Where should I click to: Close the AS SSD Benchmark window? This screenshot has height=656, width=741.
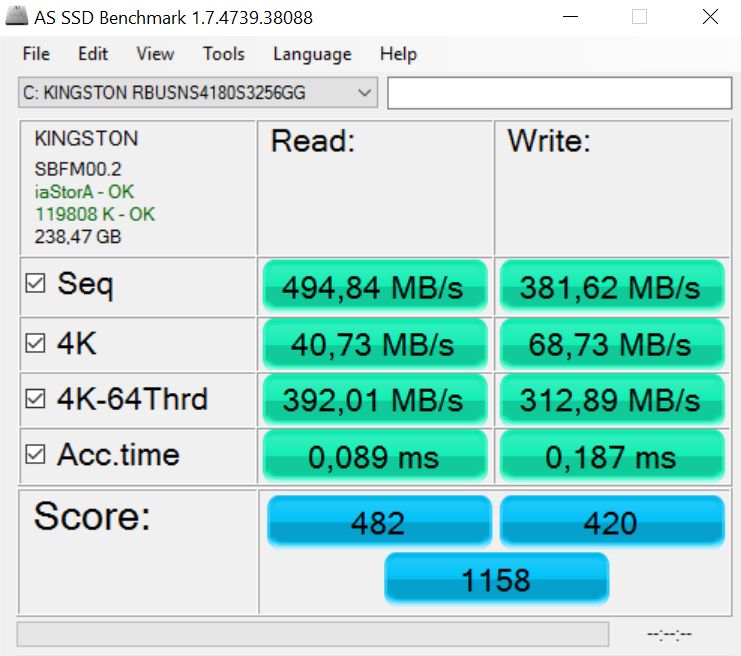710,17
